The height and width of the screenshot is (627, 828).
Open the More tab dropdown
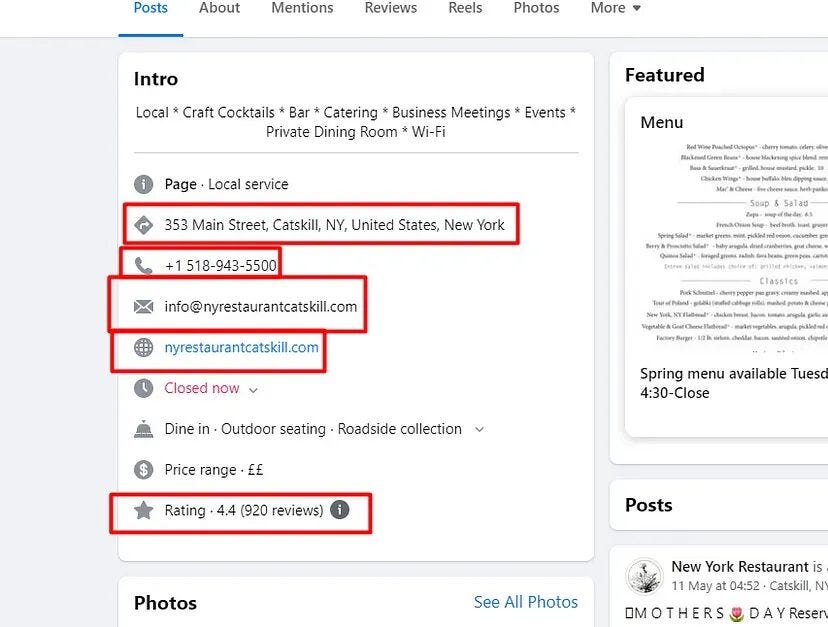615,8
